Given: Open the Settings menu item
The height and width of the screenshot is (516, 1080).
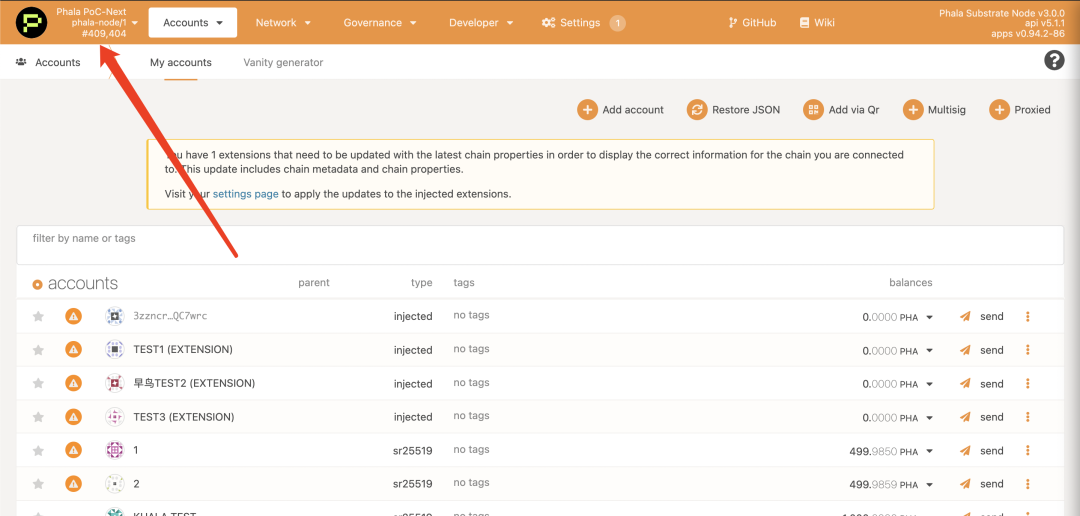Looking at the screenshot, I should [580, 22].
